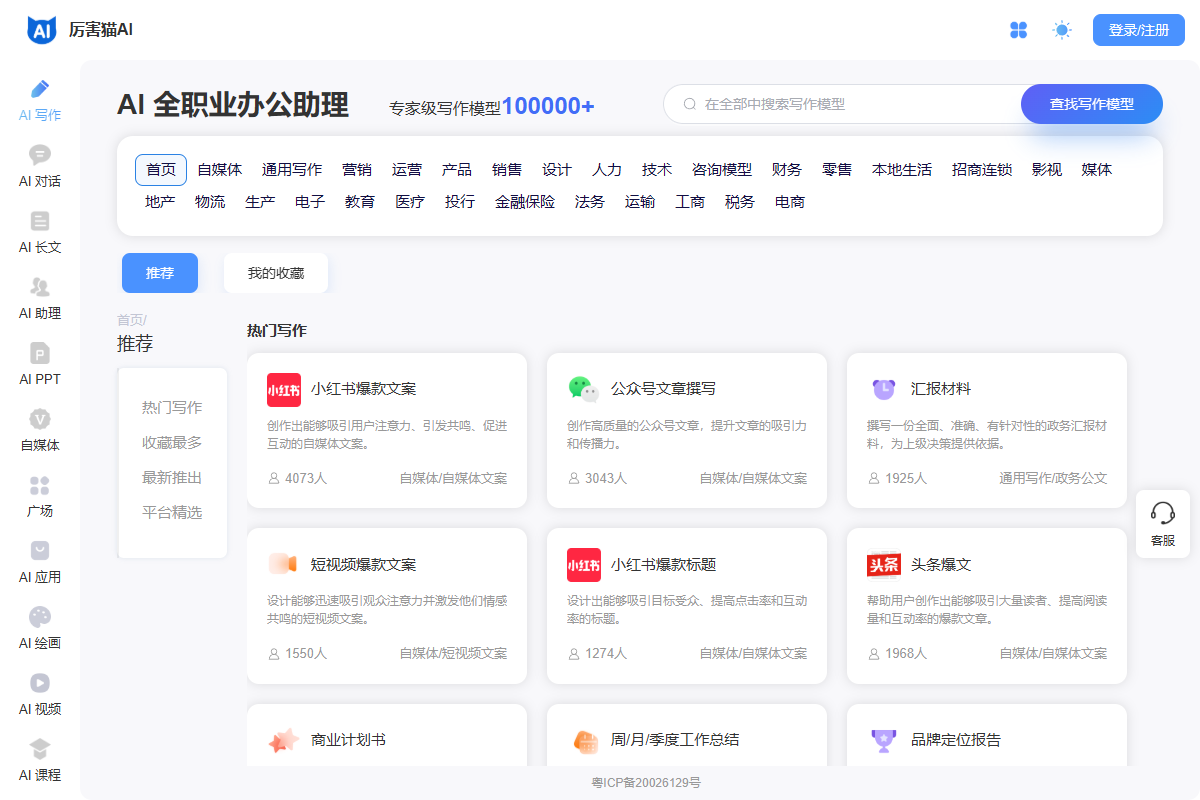Go to the AI 绘画 palette icon
Screen dimensions: 1200x800
click(40, 617)
